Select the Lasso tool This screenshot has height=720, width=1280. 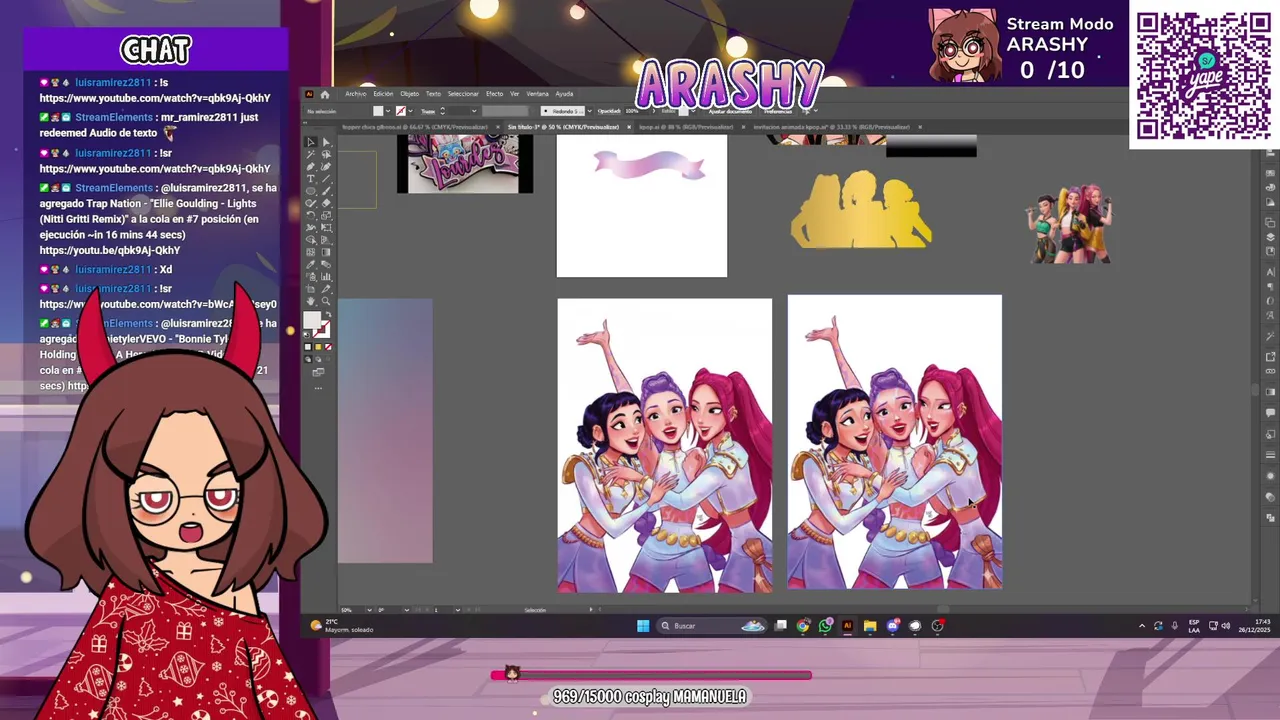[x=326, y=155]
